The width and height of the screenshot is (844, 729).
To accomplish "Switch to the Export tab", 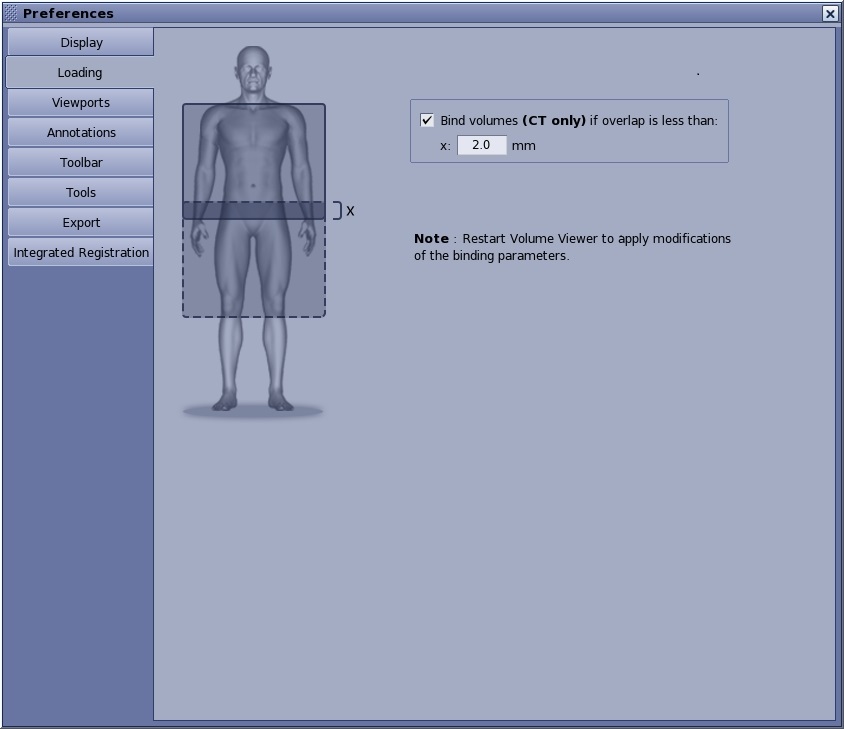I will (81, 222).
